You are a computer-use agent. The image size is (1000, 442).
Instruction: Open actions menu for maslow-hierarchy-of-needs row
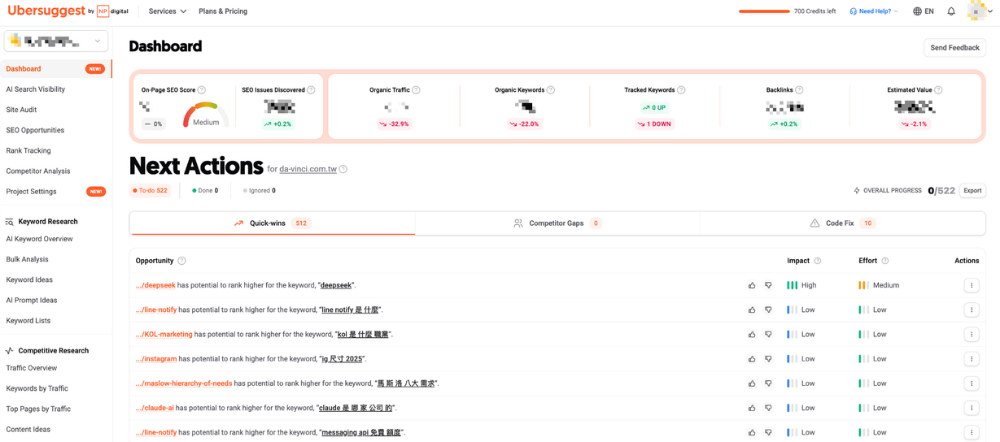971,383
